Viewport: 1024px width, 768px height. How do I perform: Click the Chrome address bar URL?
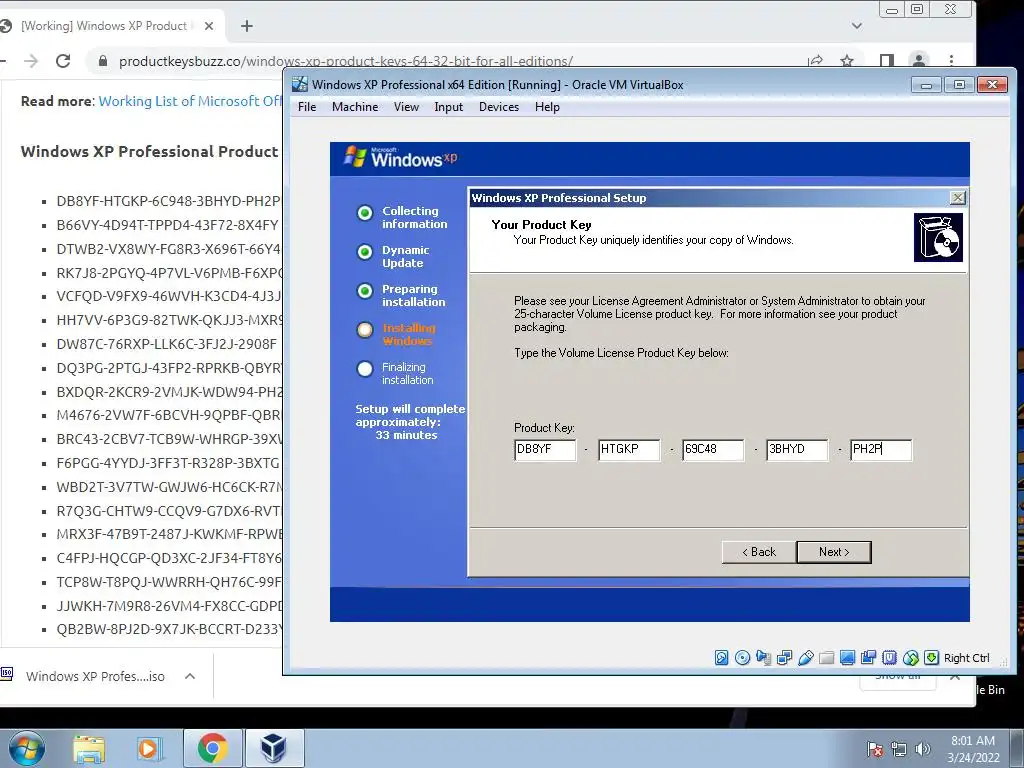pyautogui.click(x=345, y=61)
